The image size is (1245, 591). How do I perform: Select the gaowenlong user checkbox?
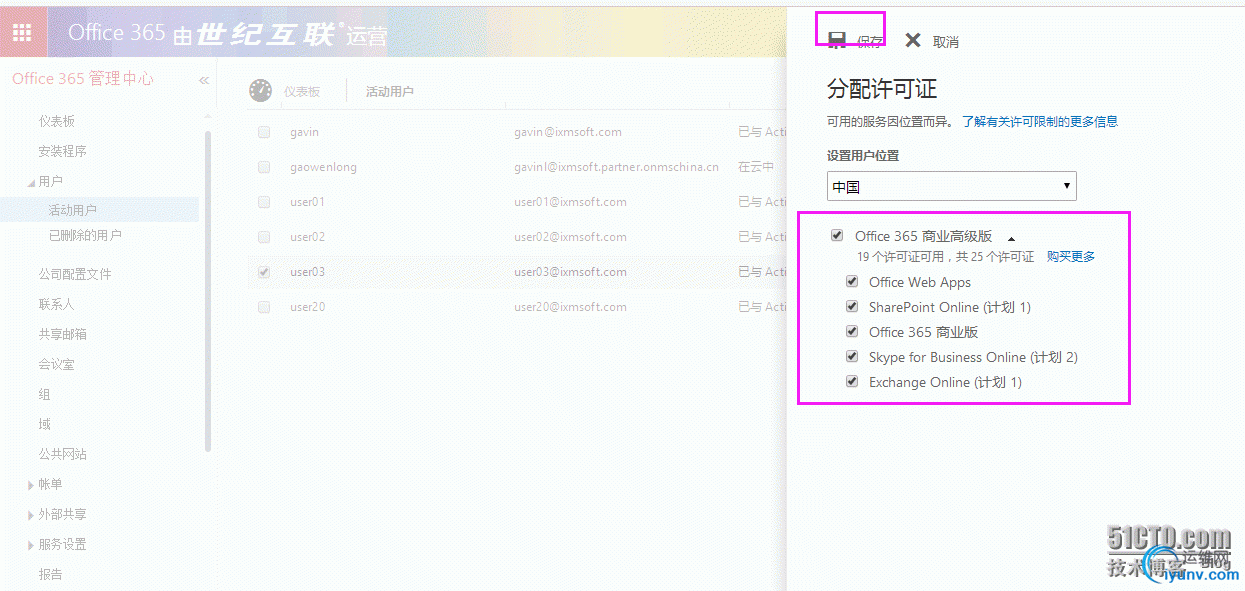(264, 167)
